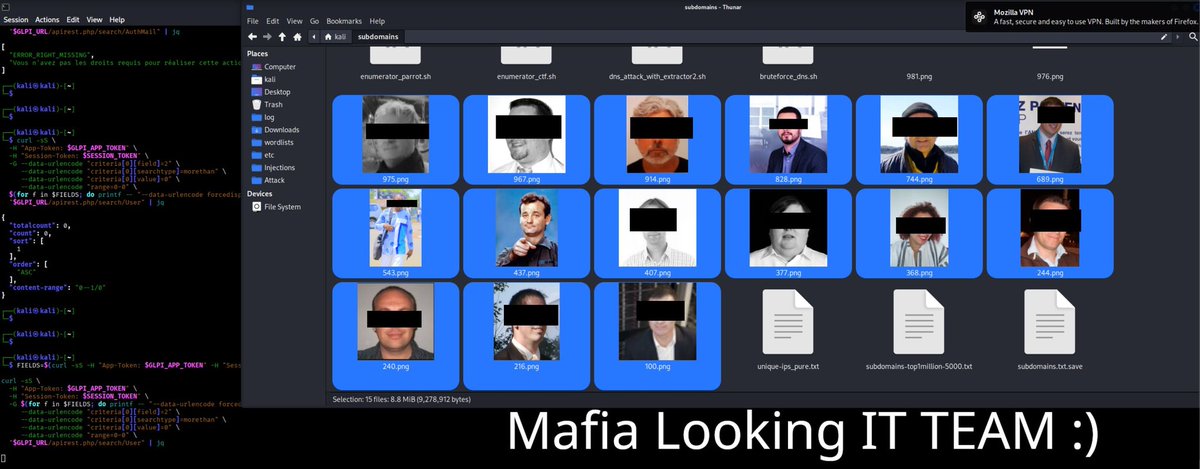Select the 975.png thumbnail
This screenshot has height=469, width=1200.
click(395, 133)
